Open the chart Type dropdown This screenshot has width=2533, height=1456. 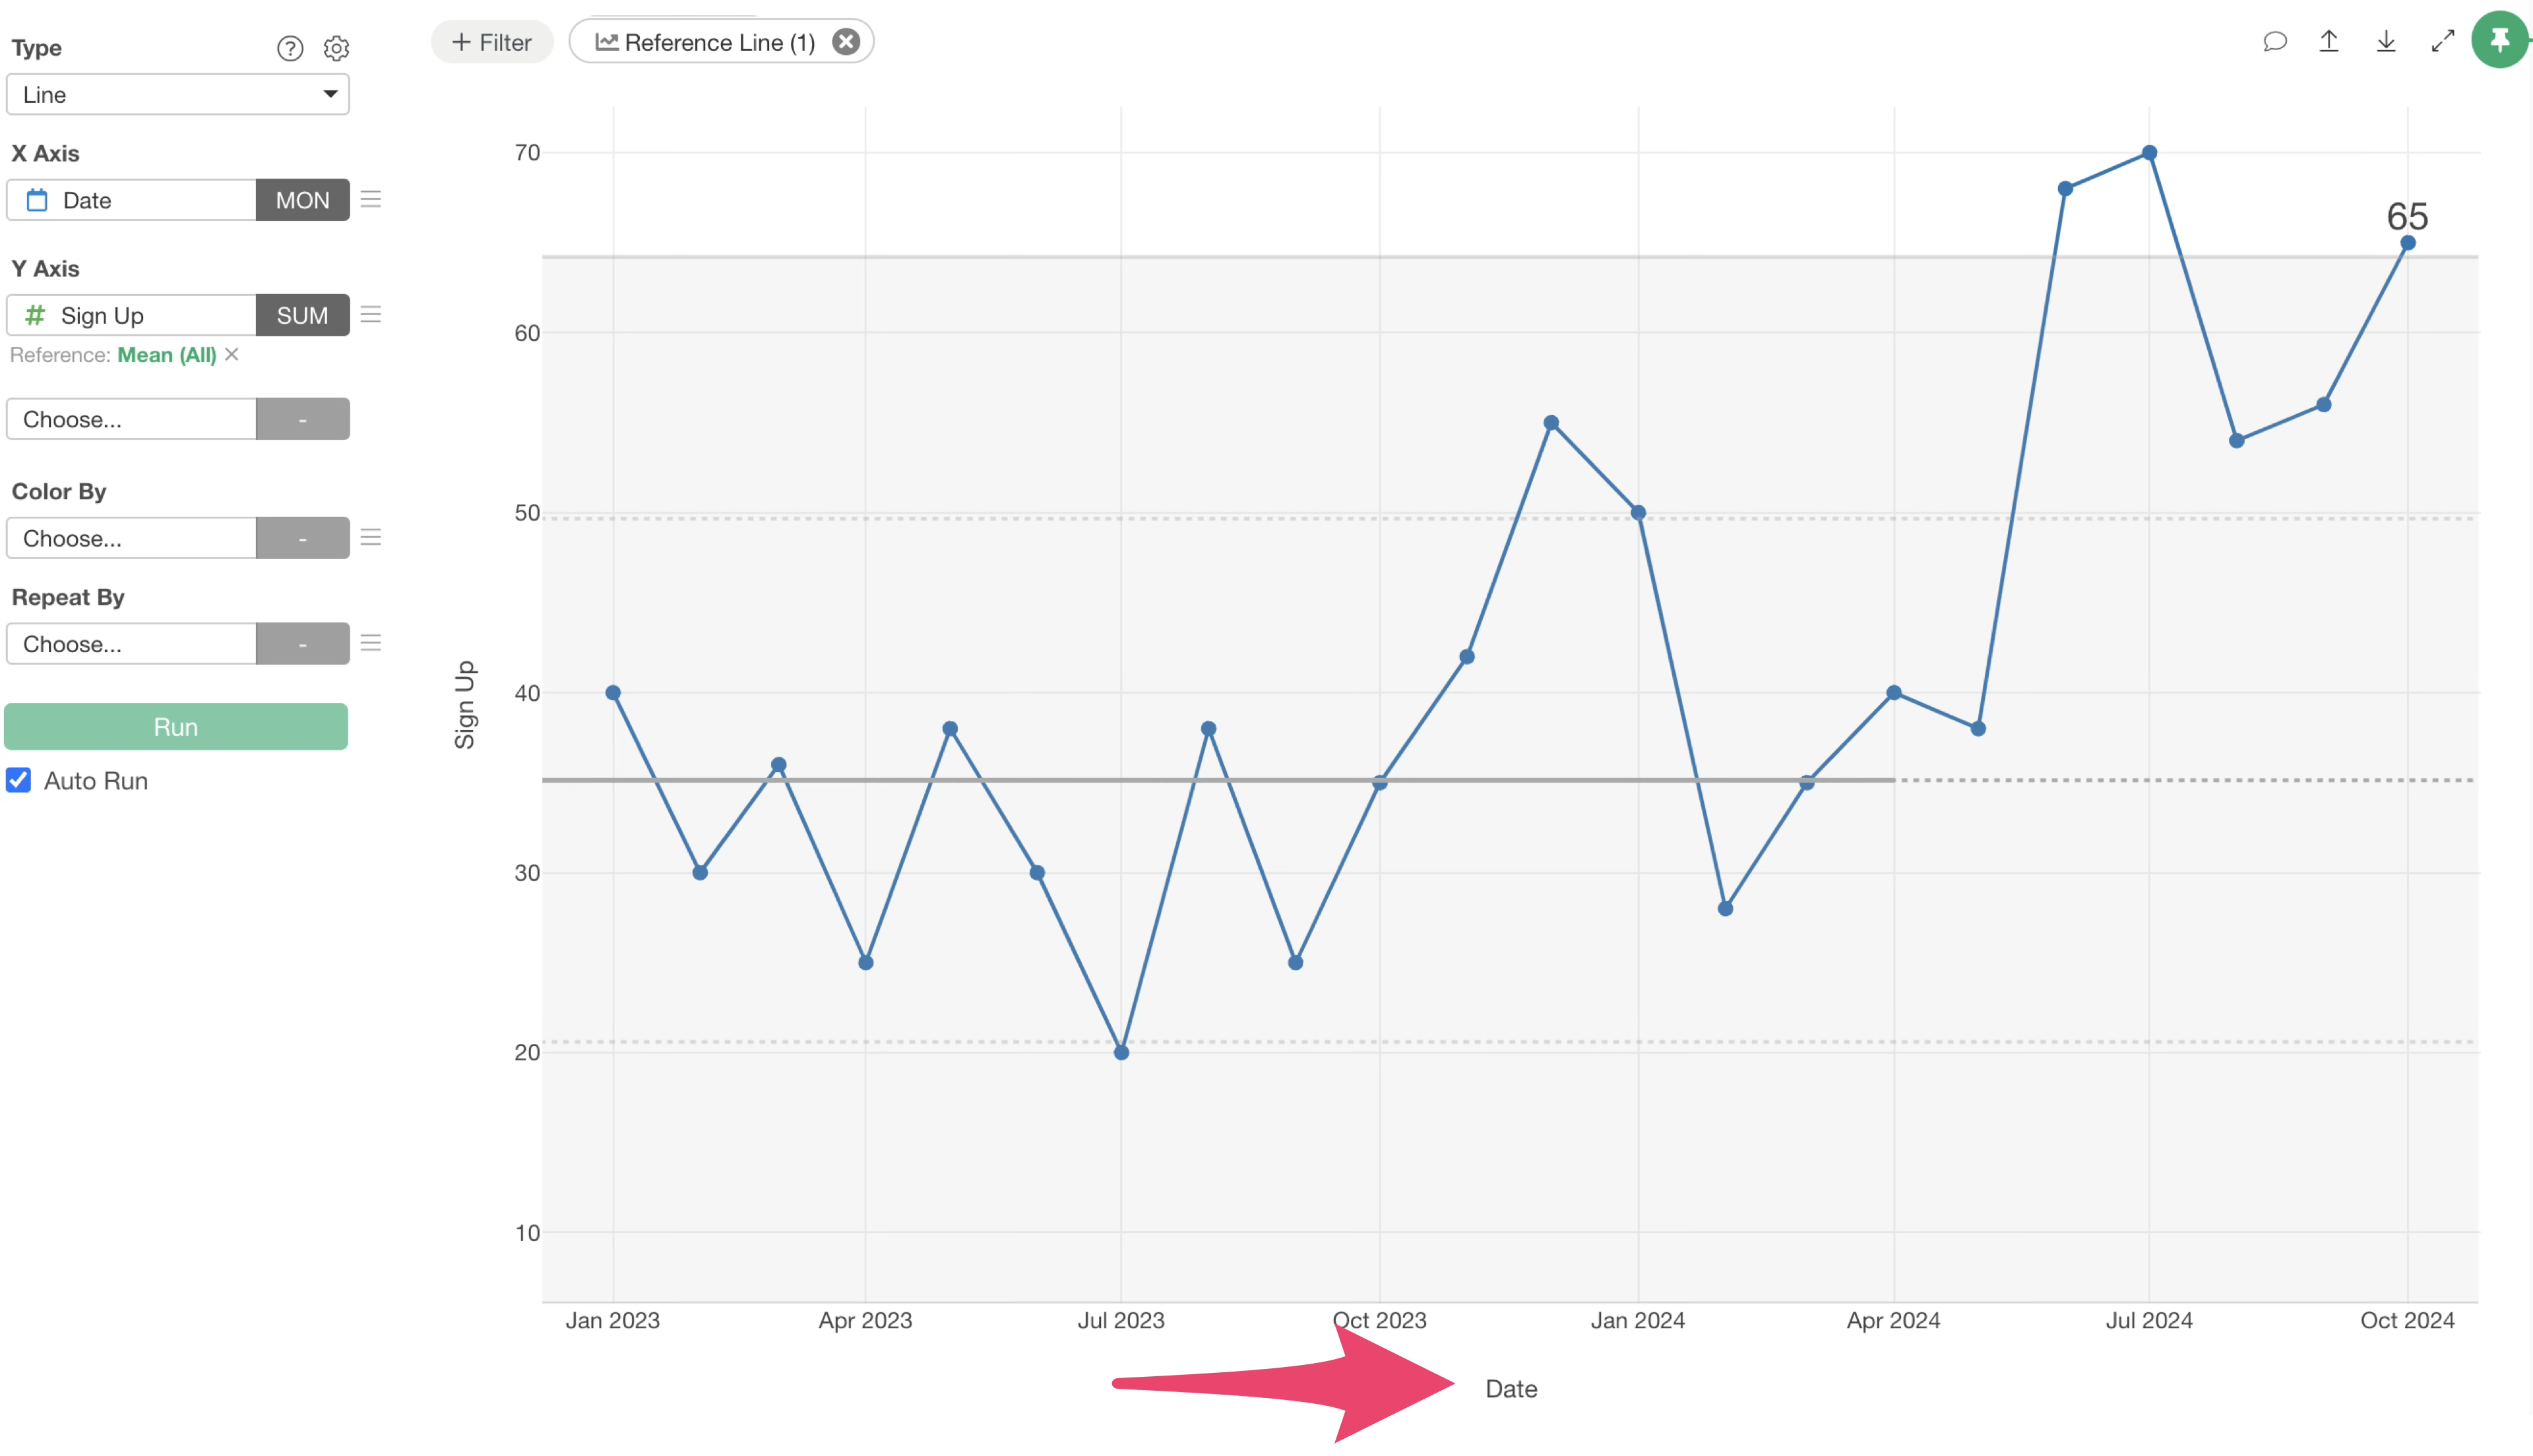click(x=178, y=94)
